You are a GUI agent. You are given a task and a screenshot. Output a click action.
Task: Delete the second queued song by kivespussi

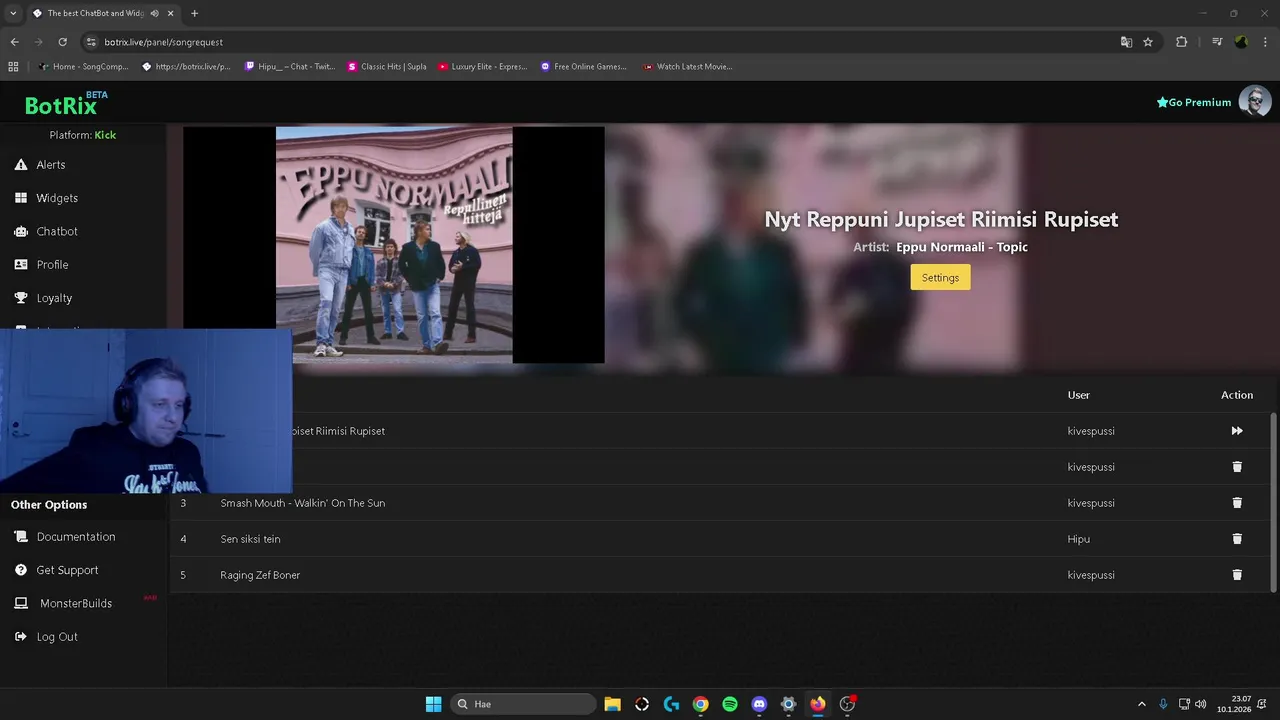tap(1237, 467)
